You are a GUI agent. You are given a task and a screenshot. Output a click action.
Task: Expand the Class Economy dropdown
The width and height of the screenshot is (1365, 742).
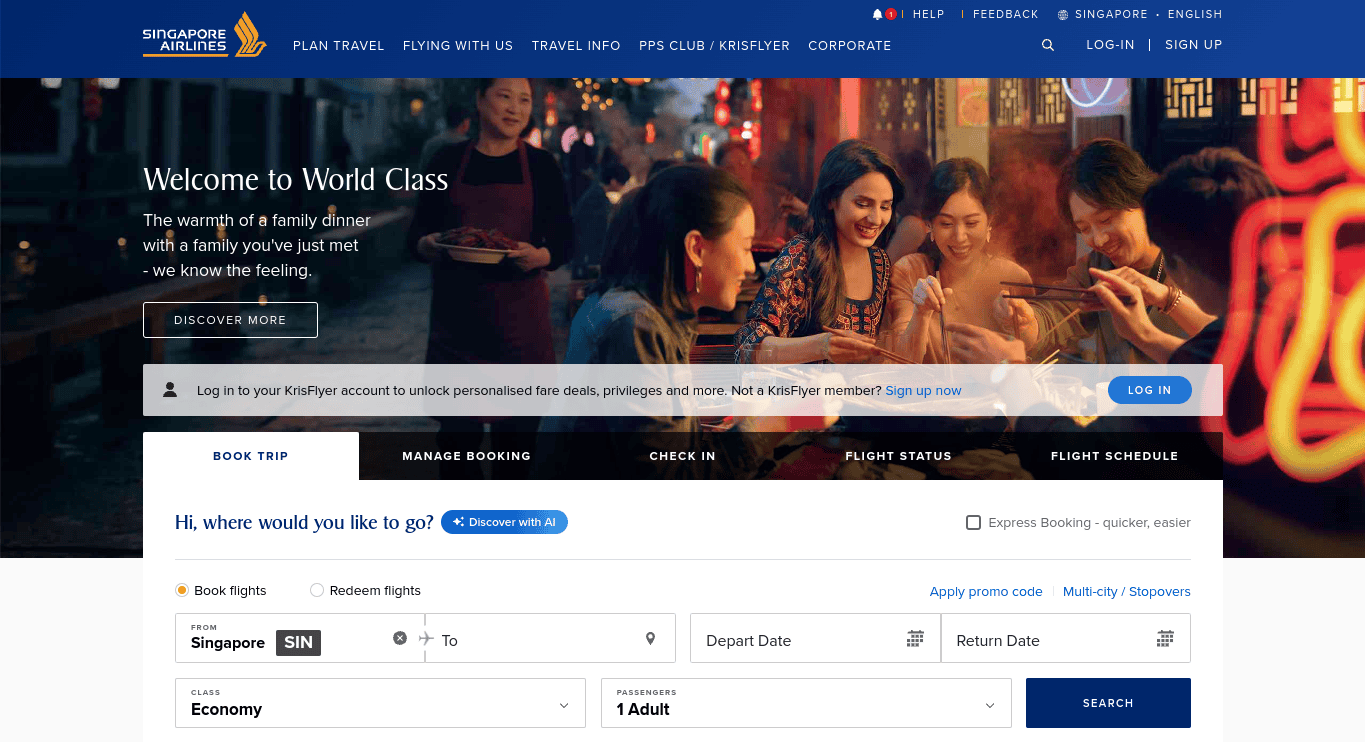coord(380,703)
